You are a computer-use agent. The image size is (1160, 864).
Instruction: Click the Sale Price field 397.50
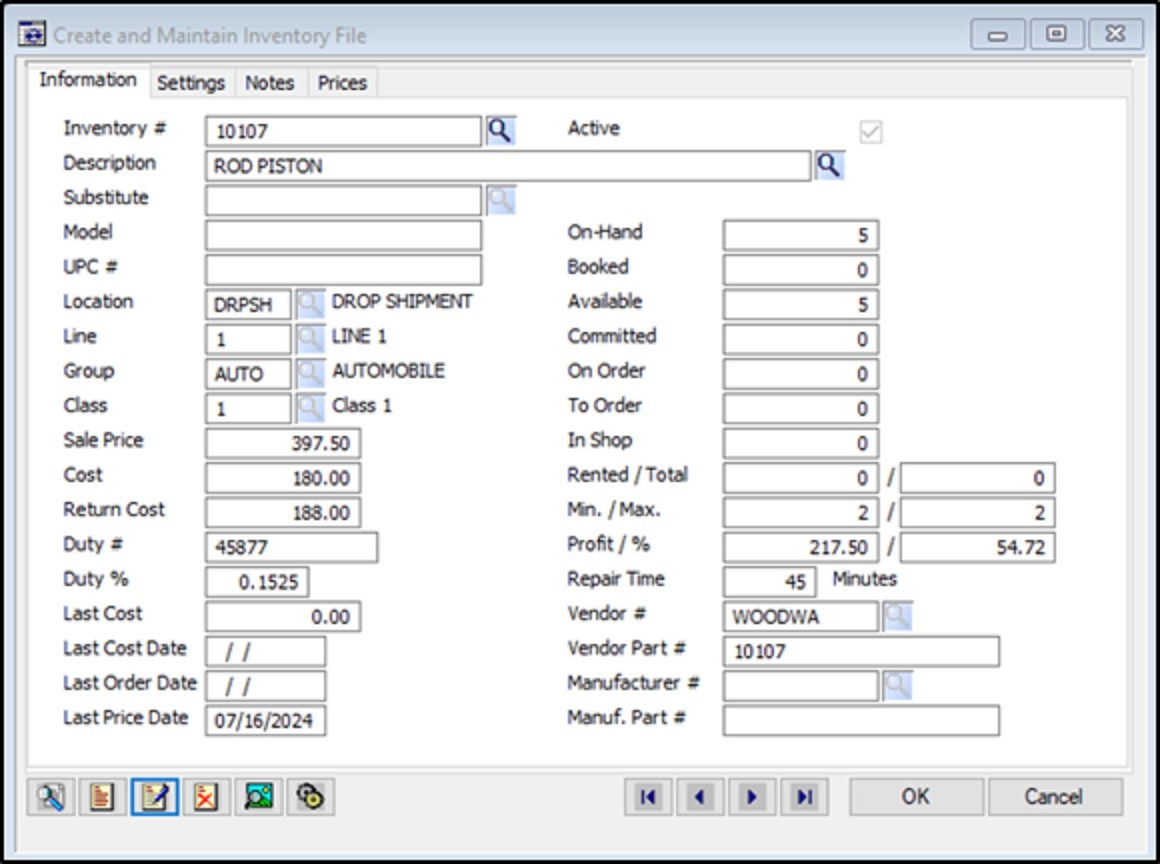click(x=283, y=443)
